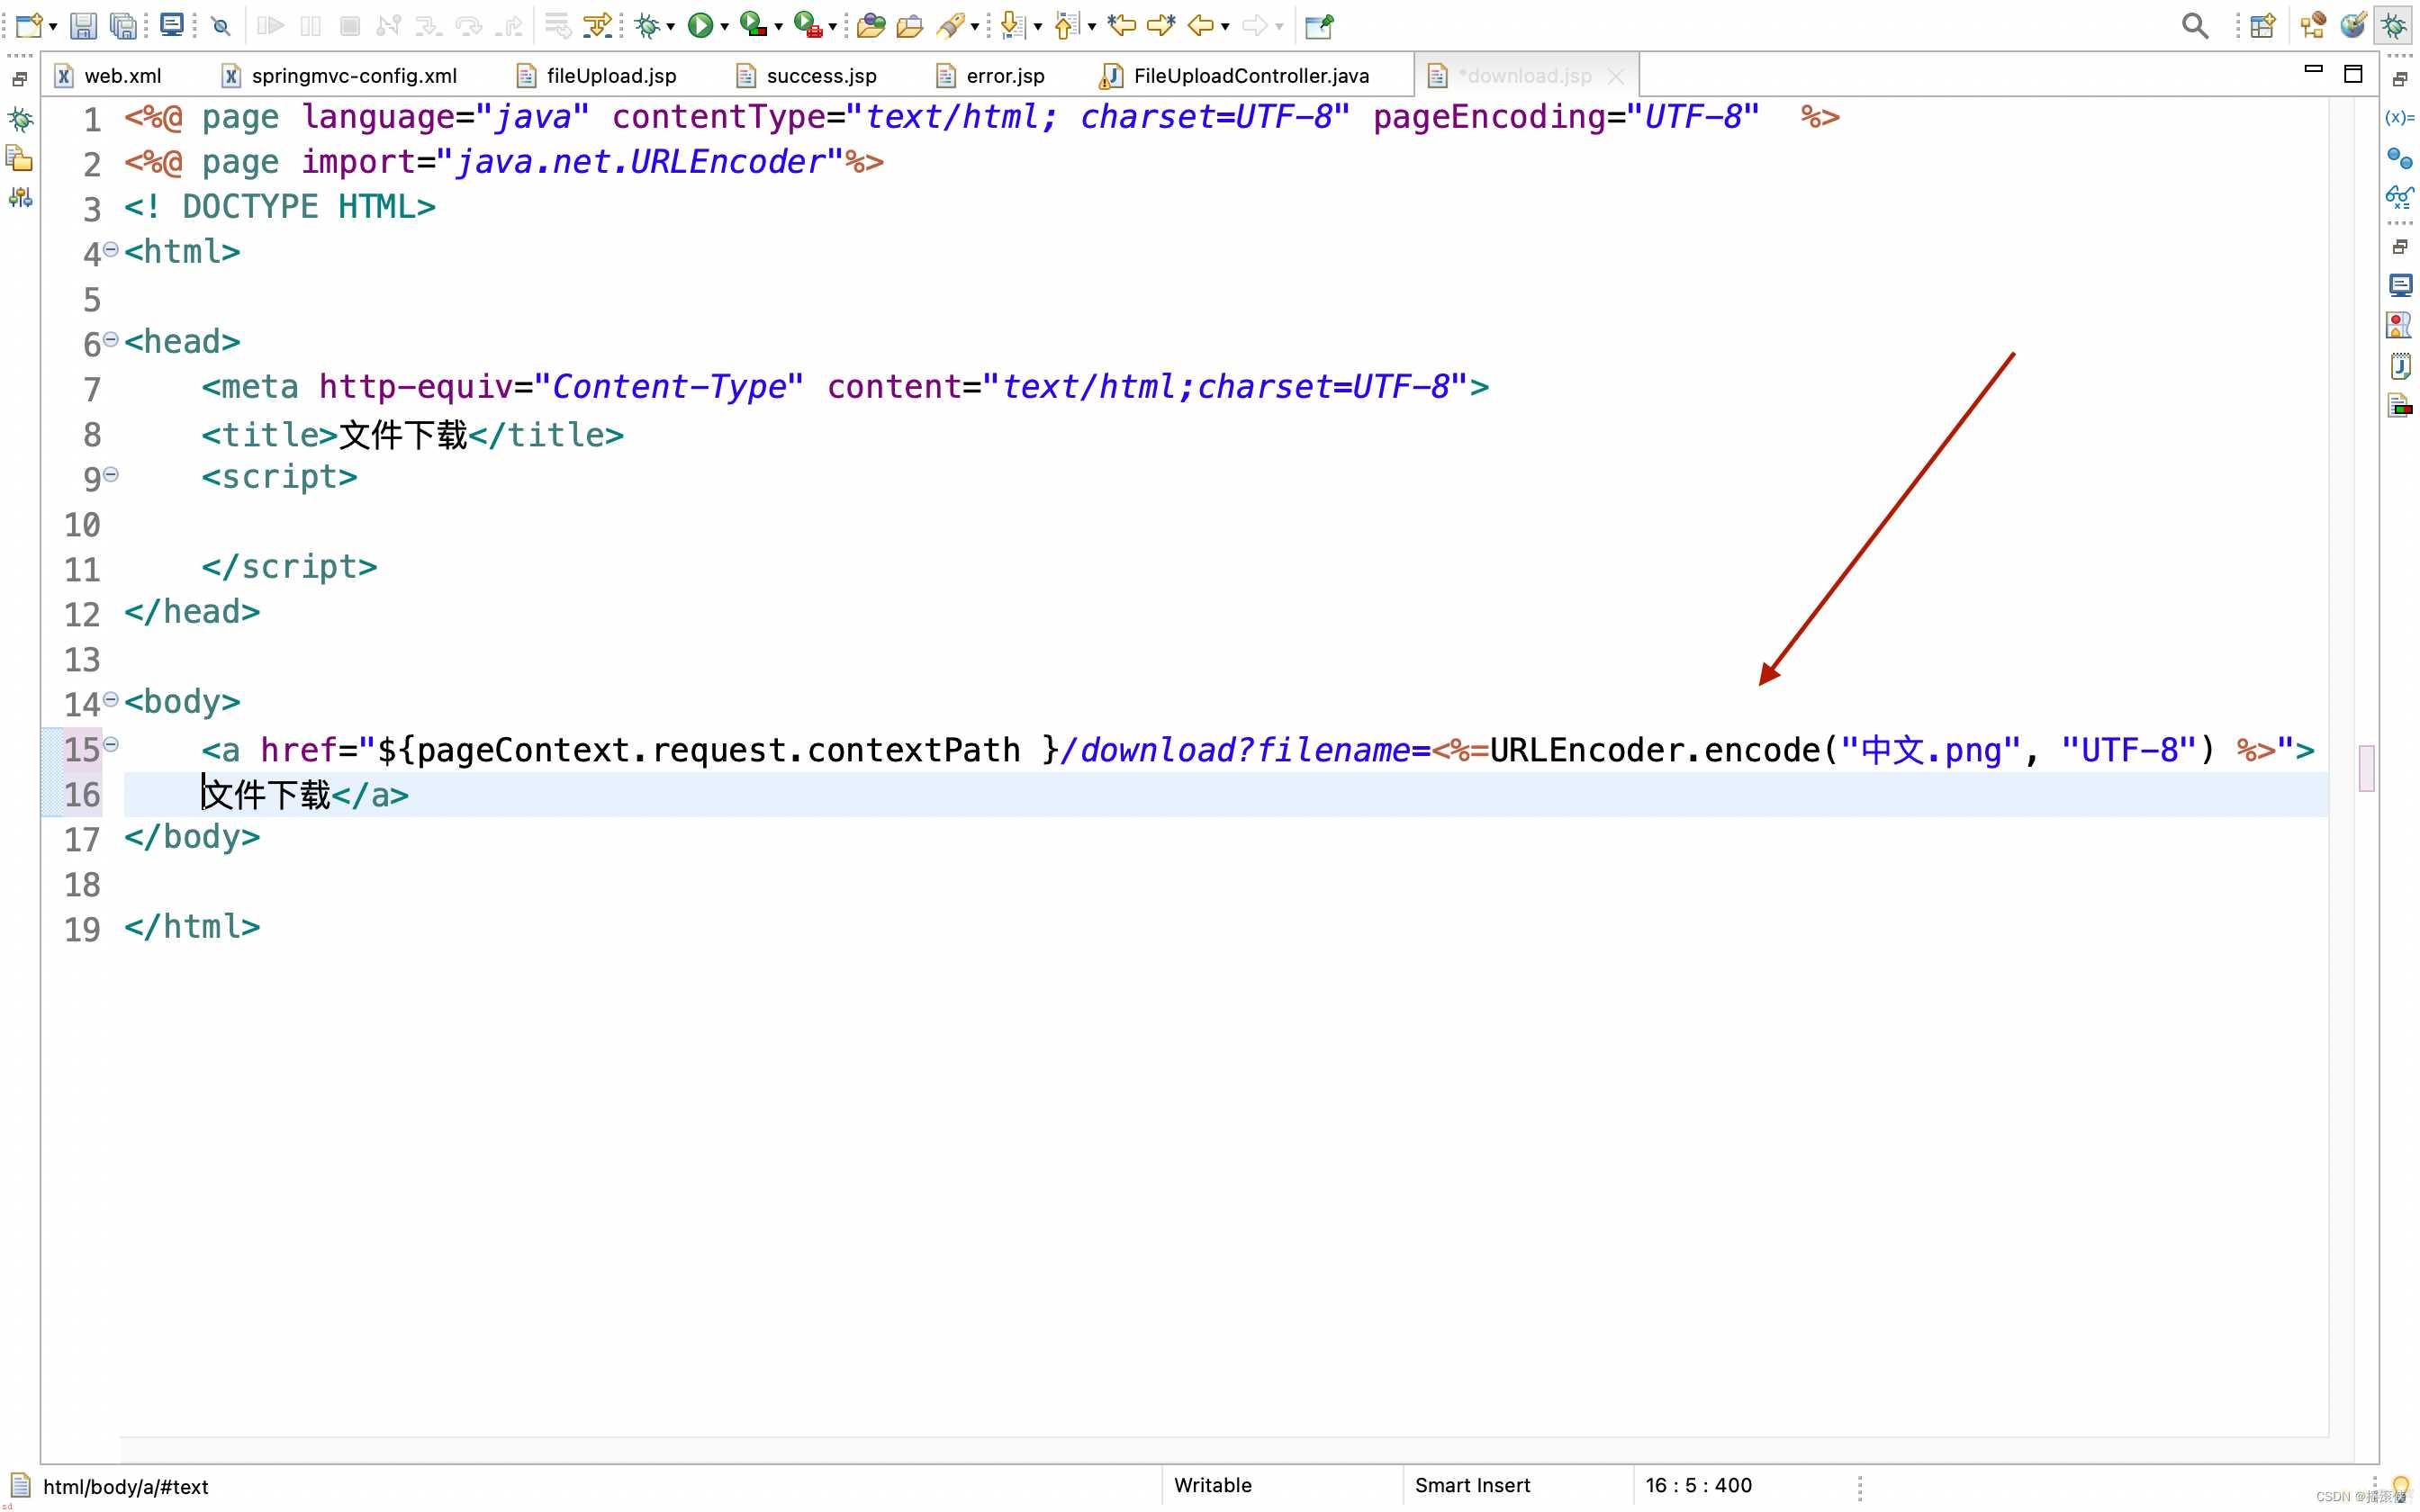Expand the Next Annotation dropdown arrow
This screenshot has width=2420, height=1512.
tap(1038, 27)
